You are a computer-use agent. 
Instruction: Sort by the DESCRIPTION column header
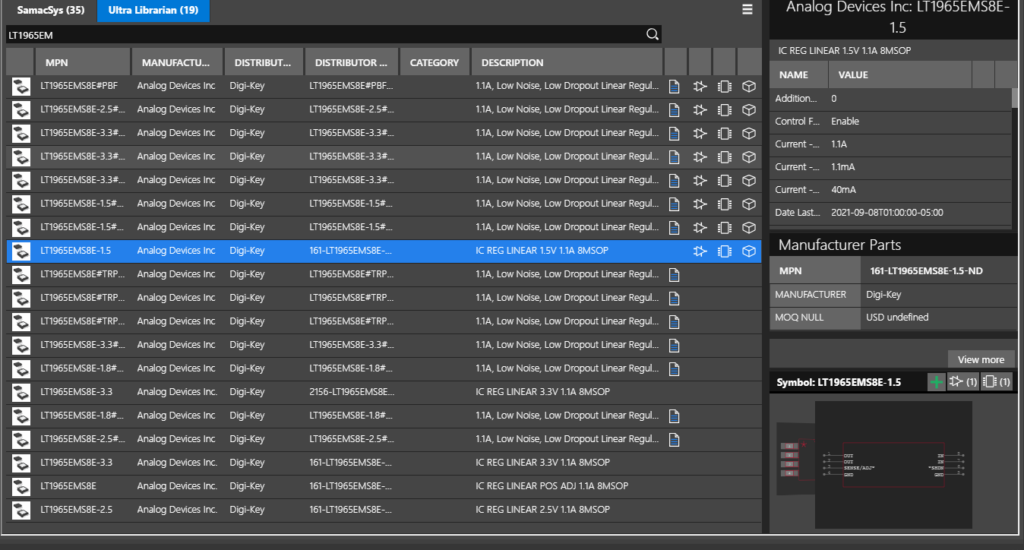coord(567,63)
